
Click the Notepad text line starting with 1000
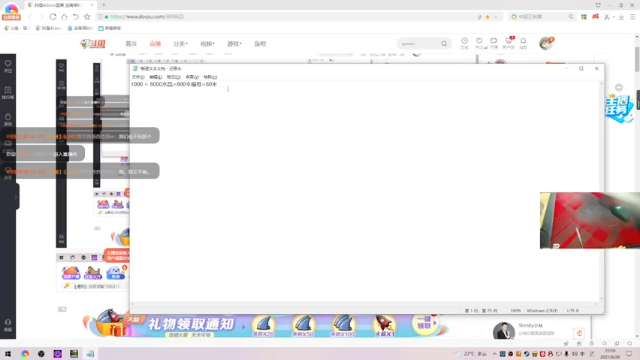click(x=174, y=84)
